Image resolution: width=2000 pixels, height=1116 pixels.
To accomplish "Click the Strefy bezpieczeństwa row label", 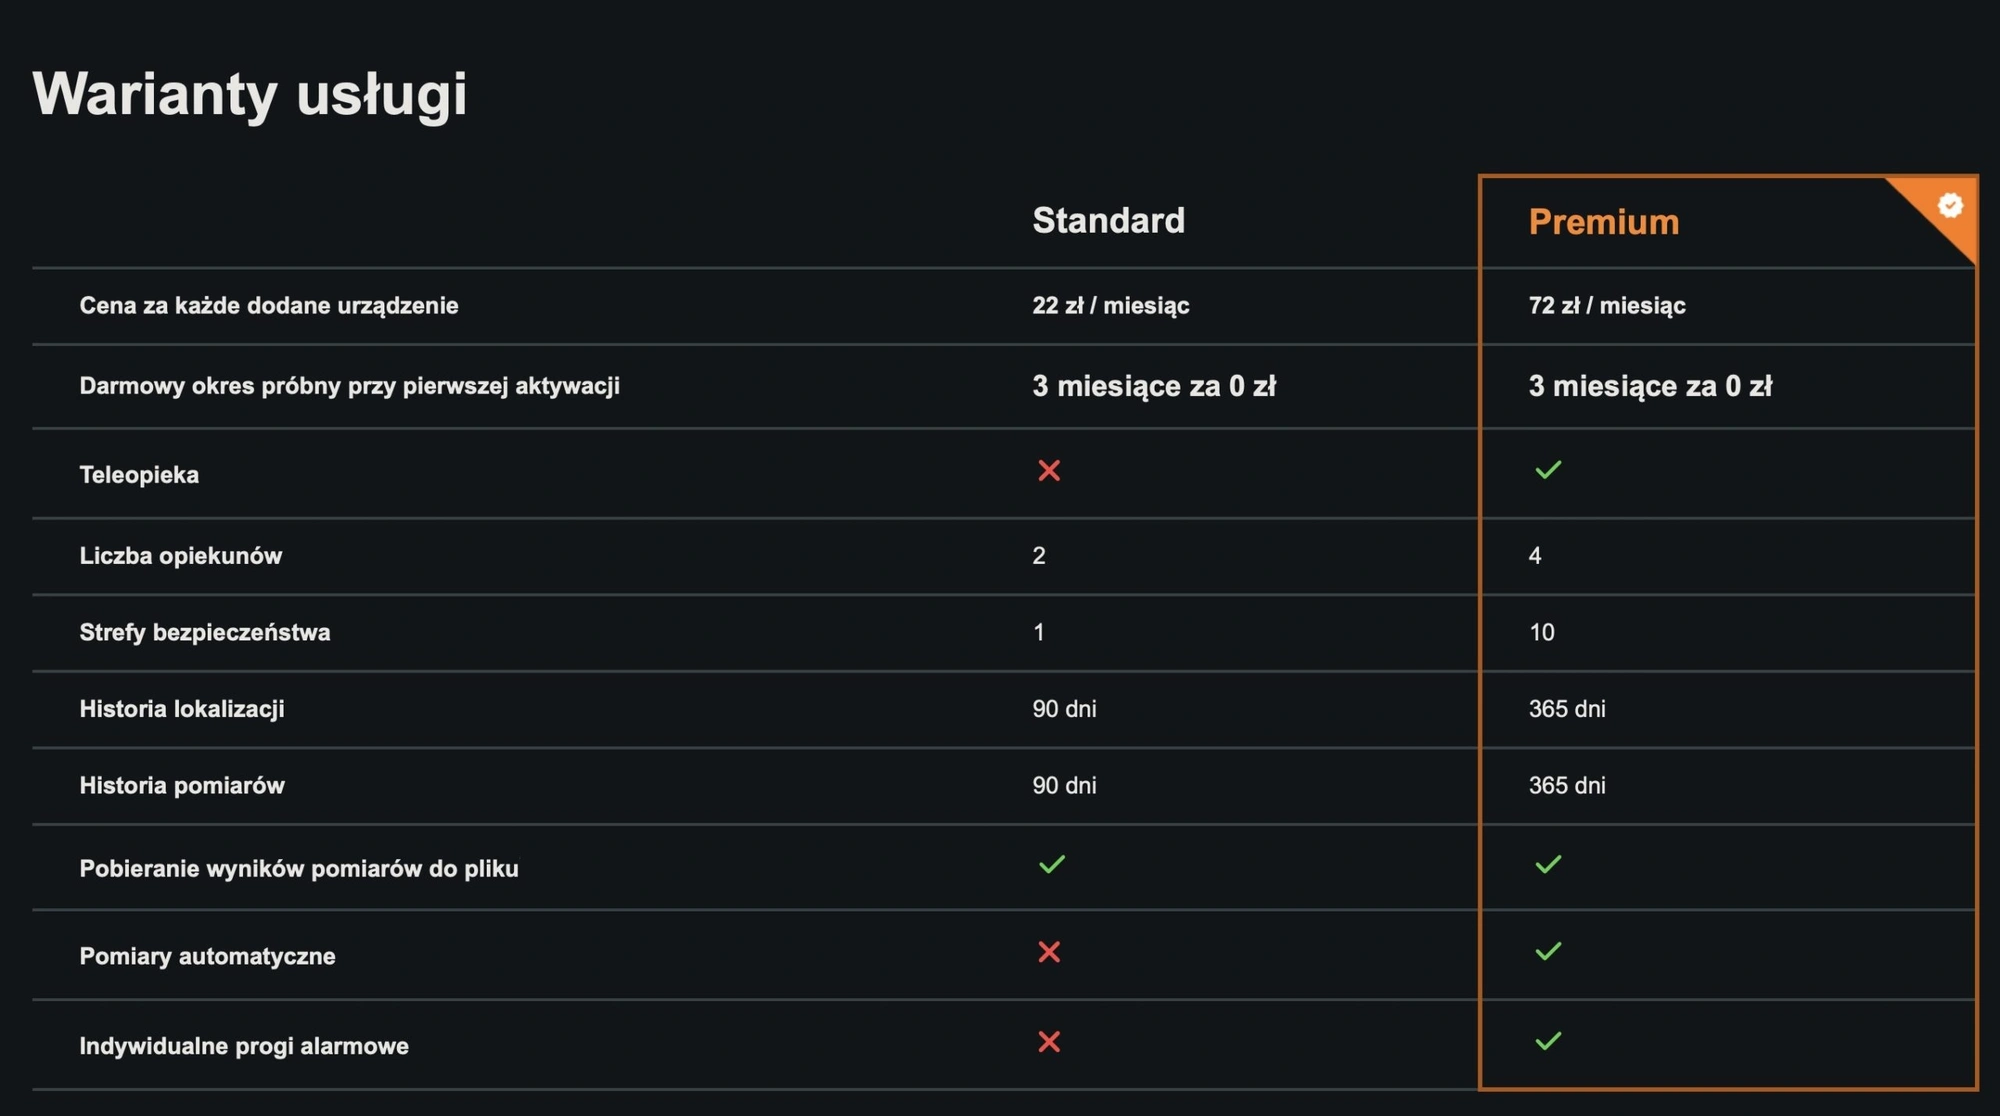I will (205, 633).
